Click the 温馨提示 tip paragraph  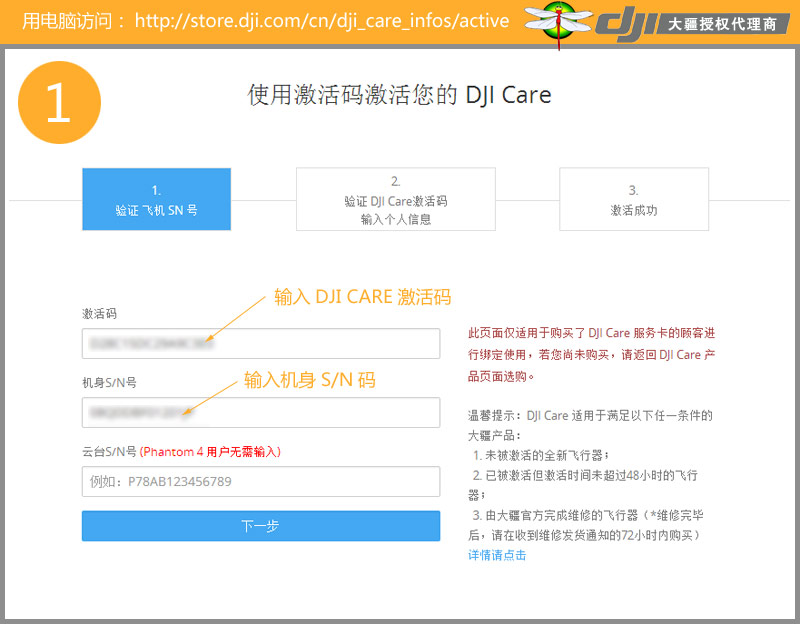click(590, 426)
